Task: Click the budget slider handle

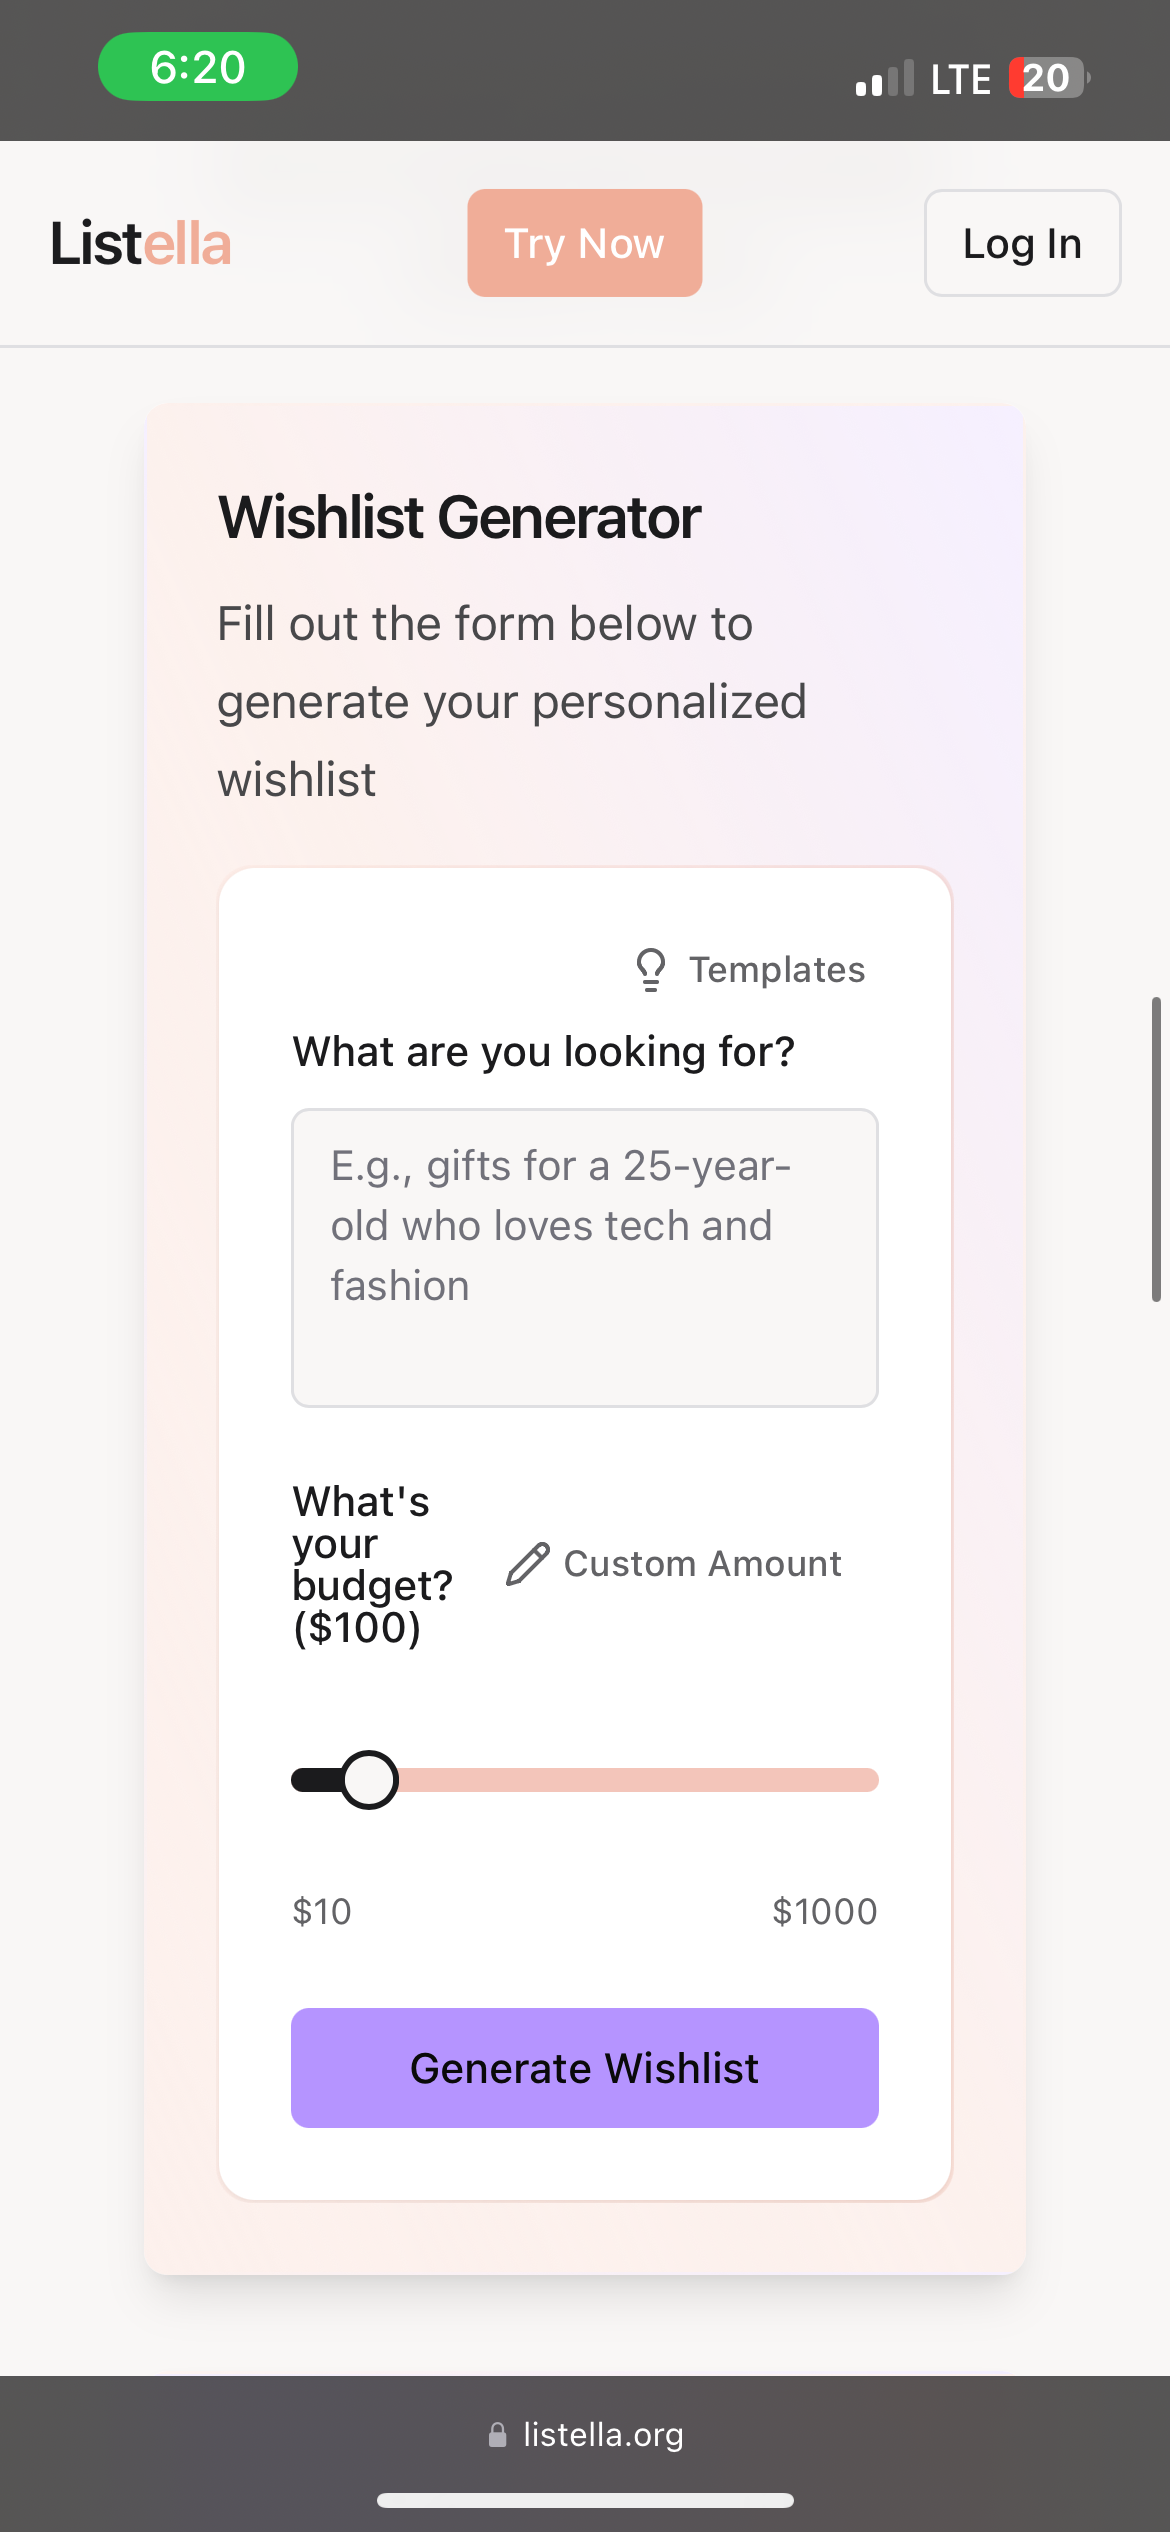Action: (x=369, y=1780)
